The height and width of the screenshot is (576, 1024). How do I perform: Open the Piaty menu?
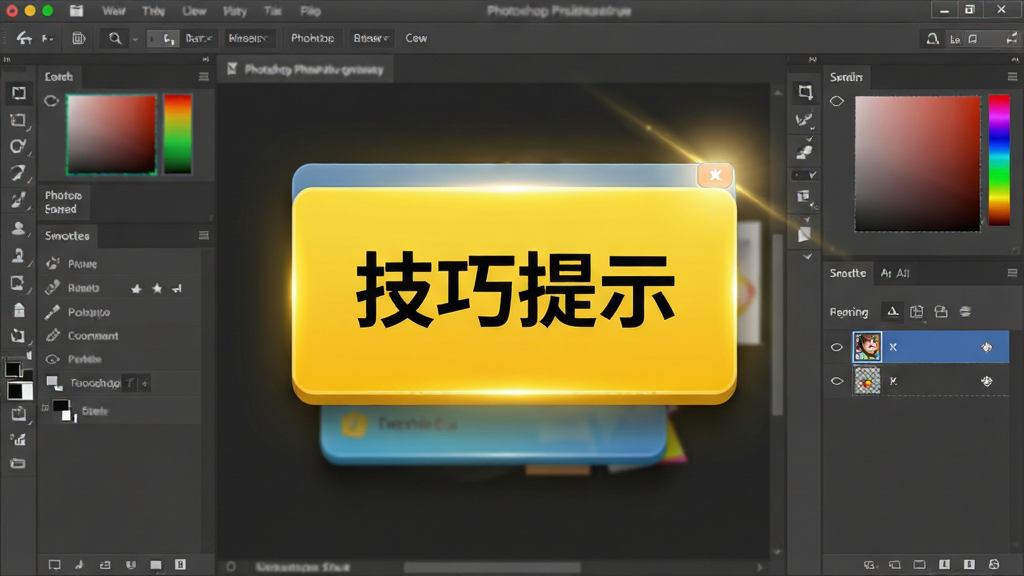(234, 11)
